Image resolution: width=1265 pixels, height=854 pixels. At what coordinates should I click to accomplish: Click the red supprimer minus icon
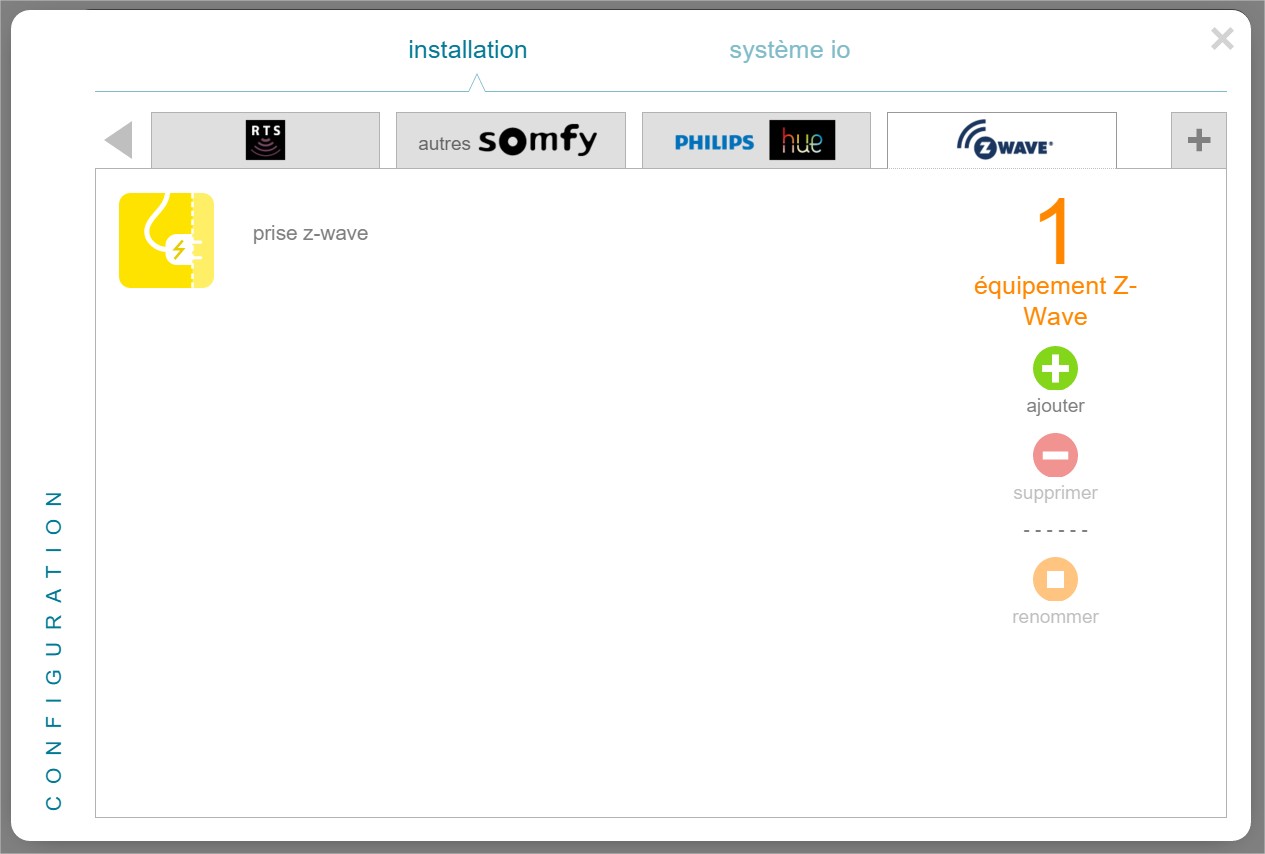[1055, 456]
